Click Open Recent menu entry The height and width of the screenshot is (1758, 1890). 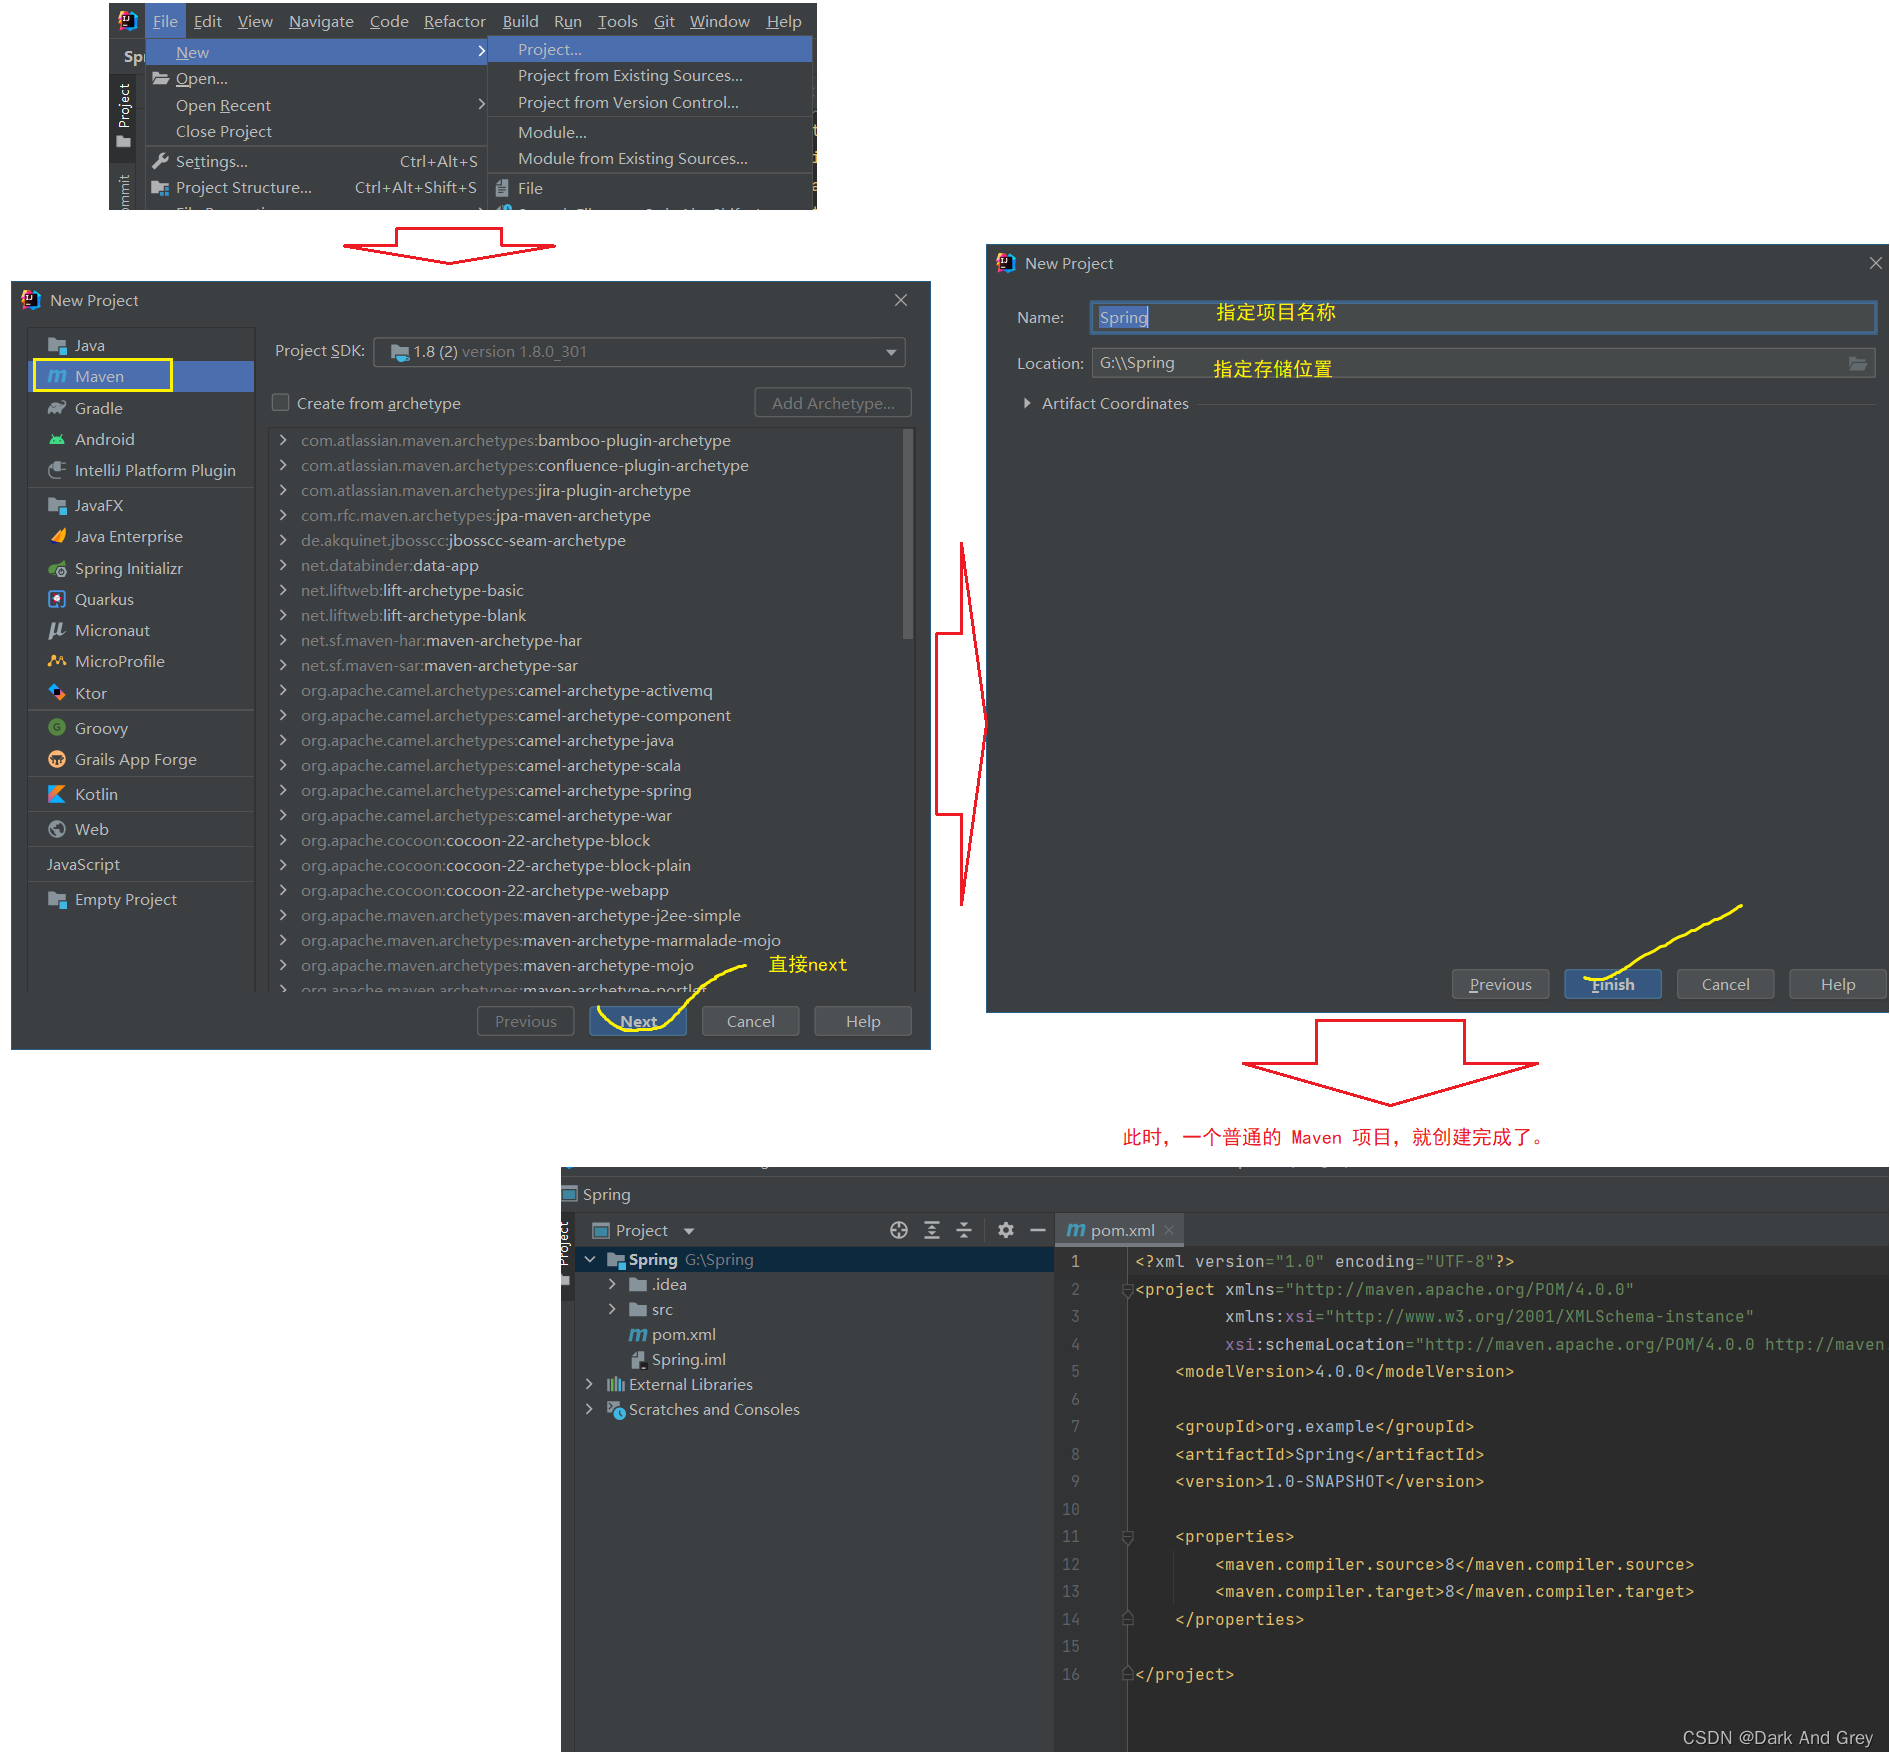pyautogui.click(x=317, y=105)
